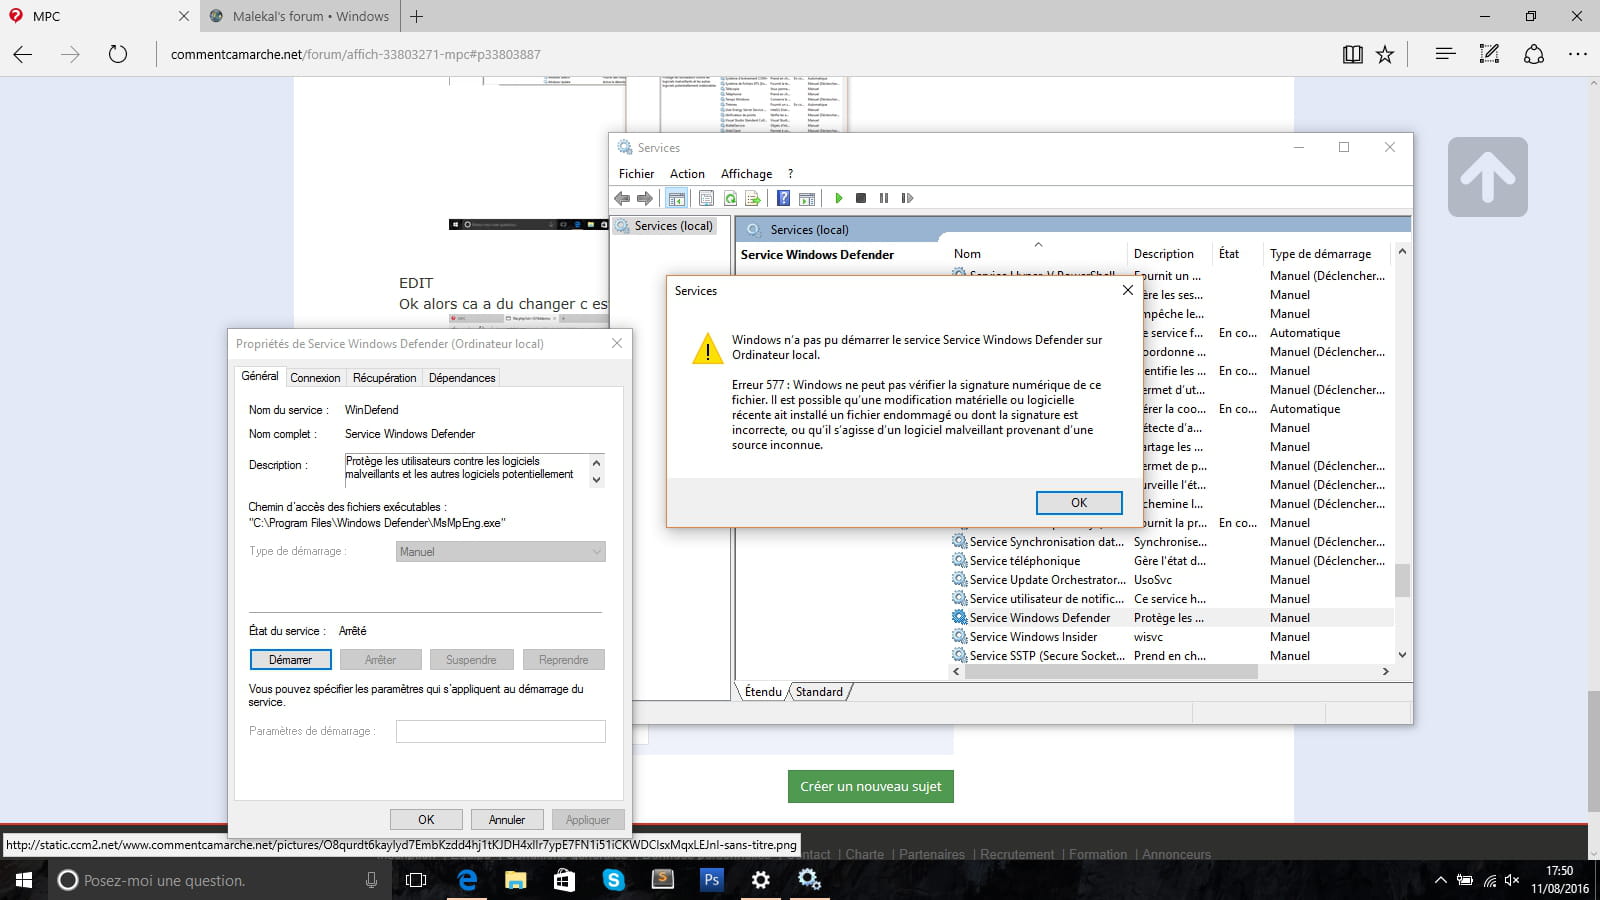1600x900 pixels.
Task: Click the Services list horizontal scrollbar
Action: [x=1110, y=672]
